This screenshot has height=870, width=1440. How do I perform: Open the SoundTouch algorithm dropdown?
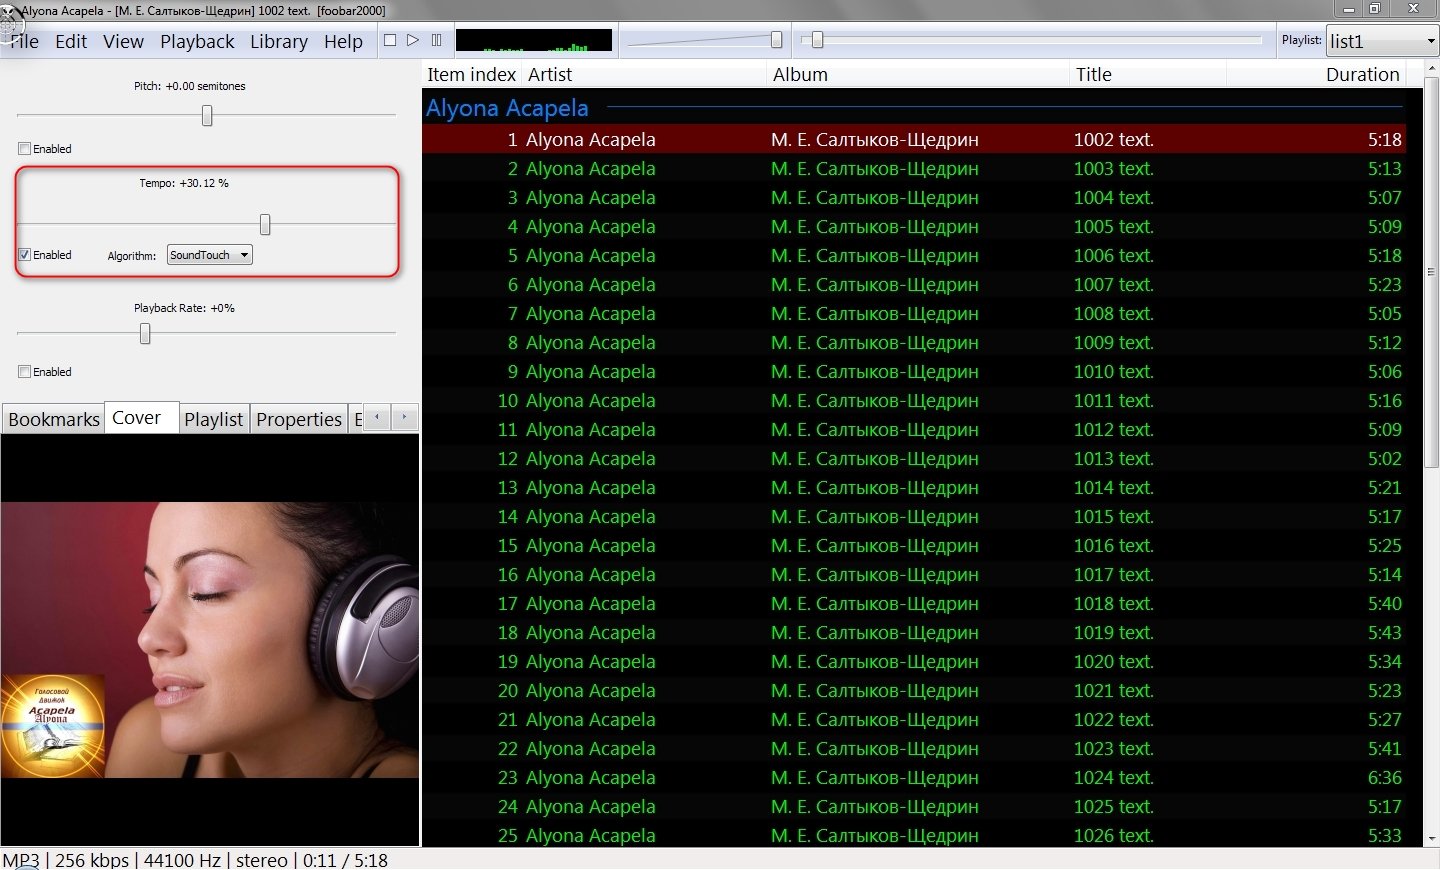point(210,255)
